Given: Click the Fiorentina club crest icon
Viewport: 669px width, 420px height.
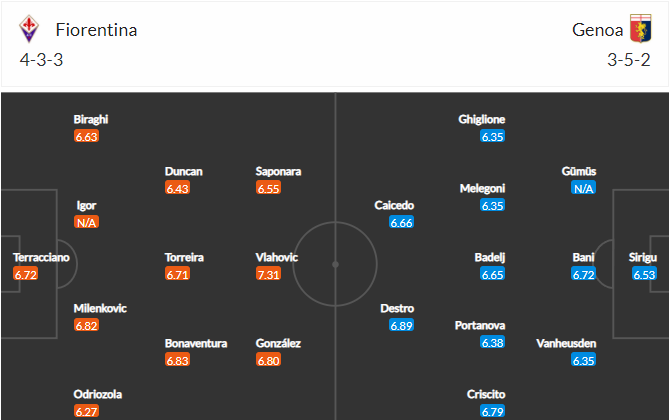Looking at the screenshot, I should coord(29,29).
